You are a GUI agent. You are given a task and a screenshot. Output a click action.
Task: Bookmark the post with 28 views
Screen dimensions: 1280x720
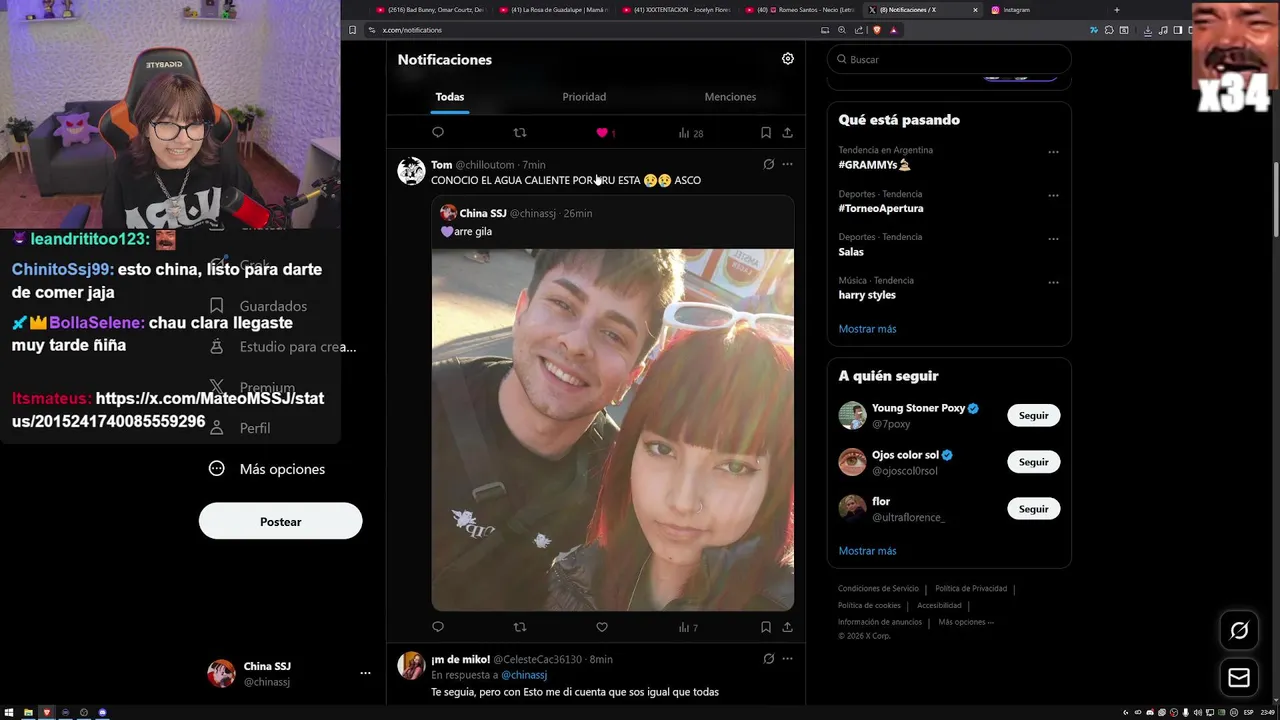(x=765, y=132)
